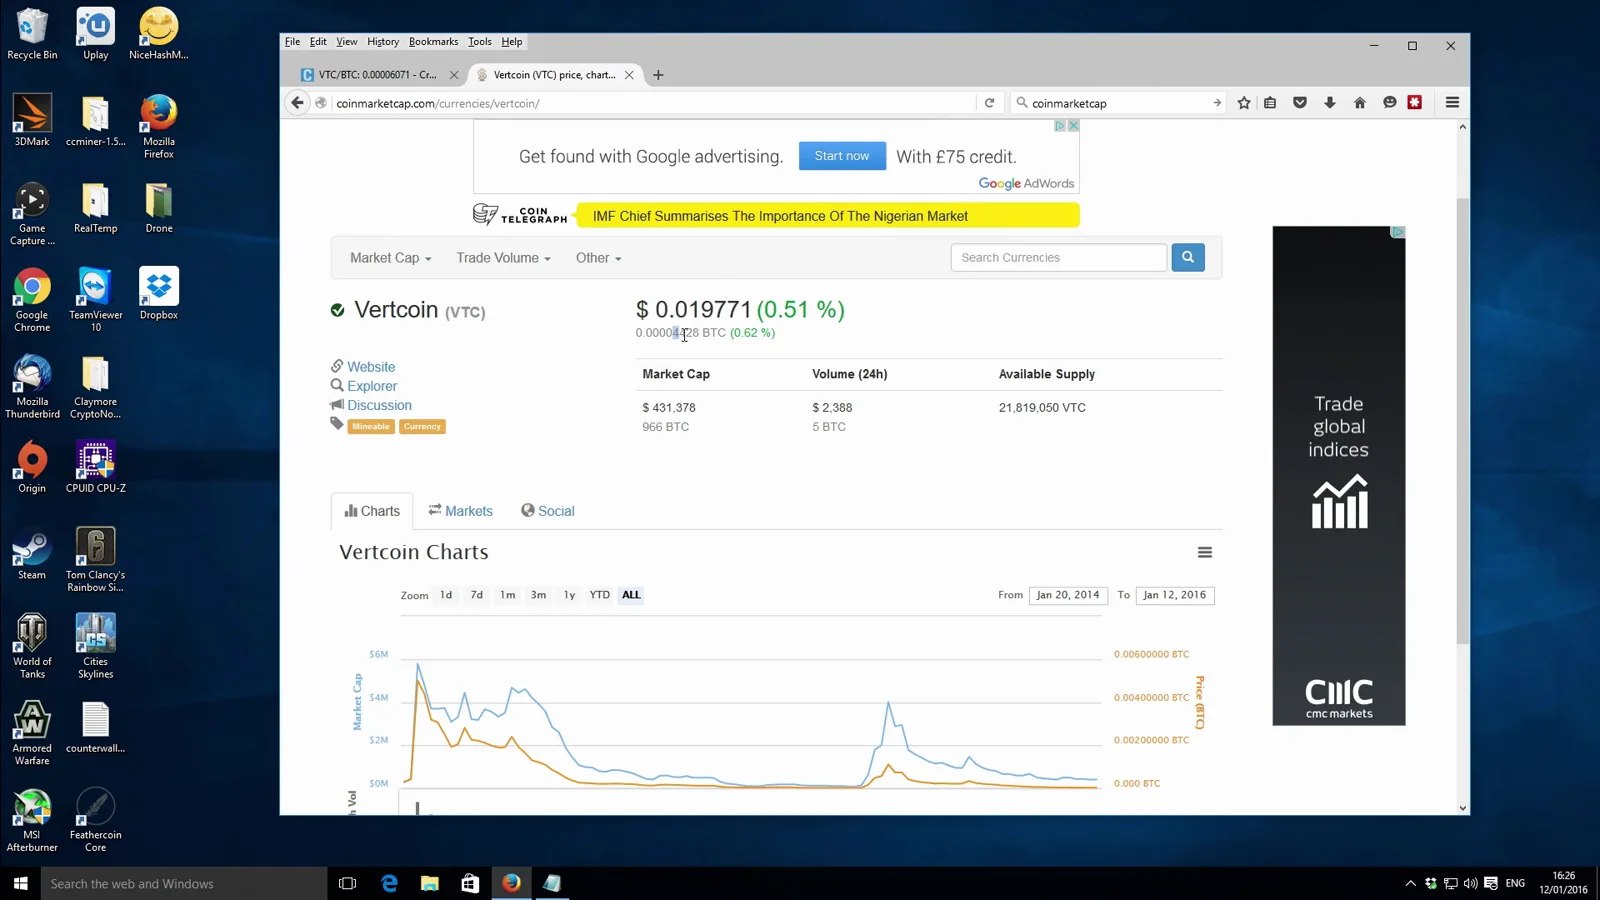Set chart zoom to 1d
The image size is (1600, 900).
pos(446,595)
